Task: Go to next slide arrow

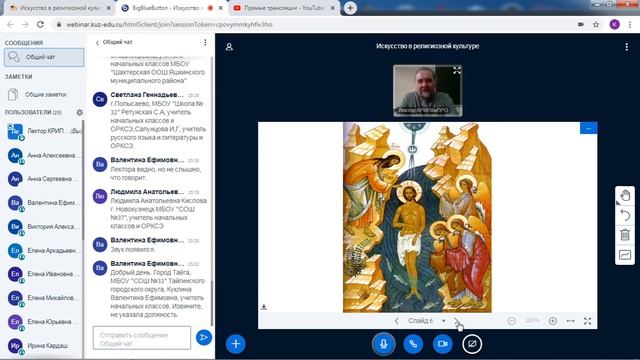Action: point(457,321)
